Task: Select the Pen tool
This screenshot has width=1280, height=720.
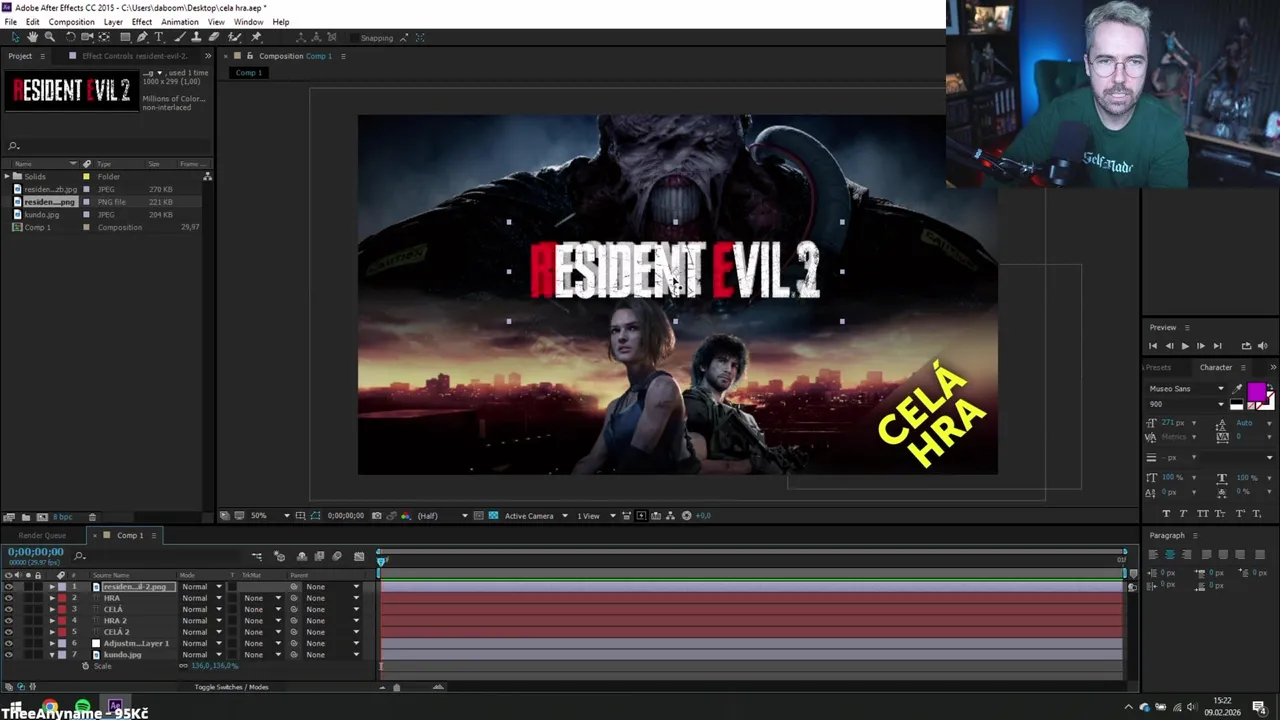Action: click(142, 37)
